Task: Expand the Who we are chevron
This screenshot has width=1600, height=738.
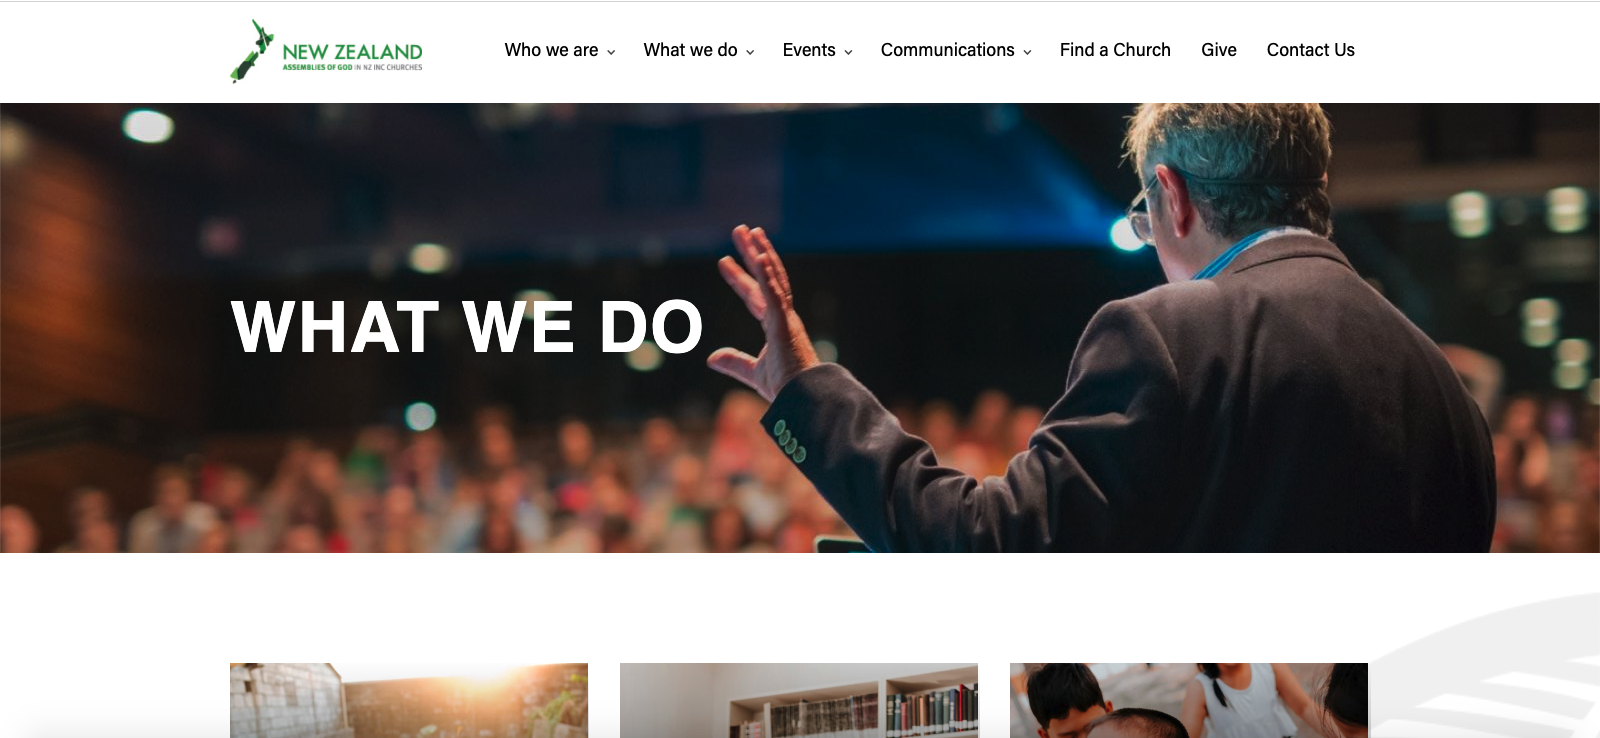Action: (611, 52)
